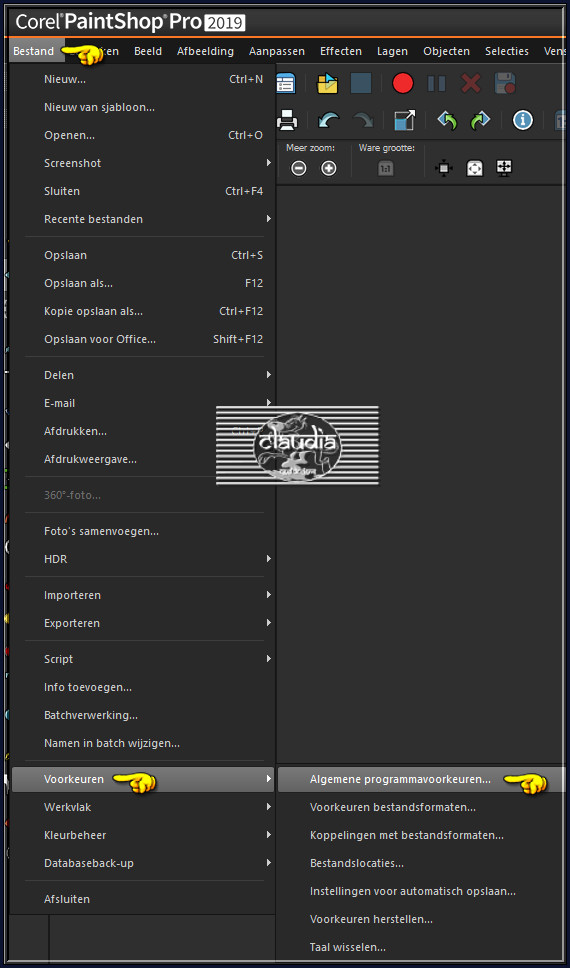Cancel script recording with the red X
570x968 pixels.
pos(471,83)
